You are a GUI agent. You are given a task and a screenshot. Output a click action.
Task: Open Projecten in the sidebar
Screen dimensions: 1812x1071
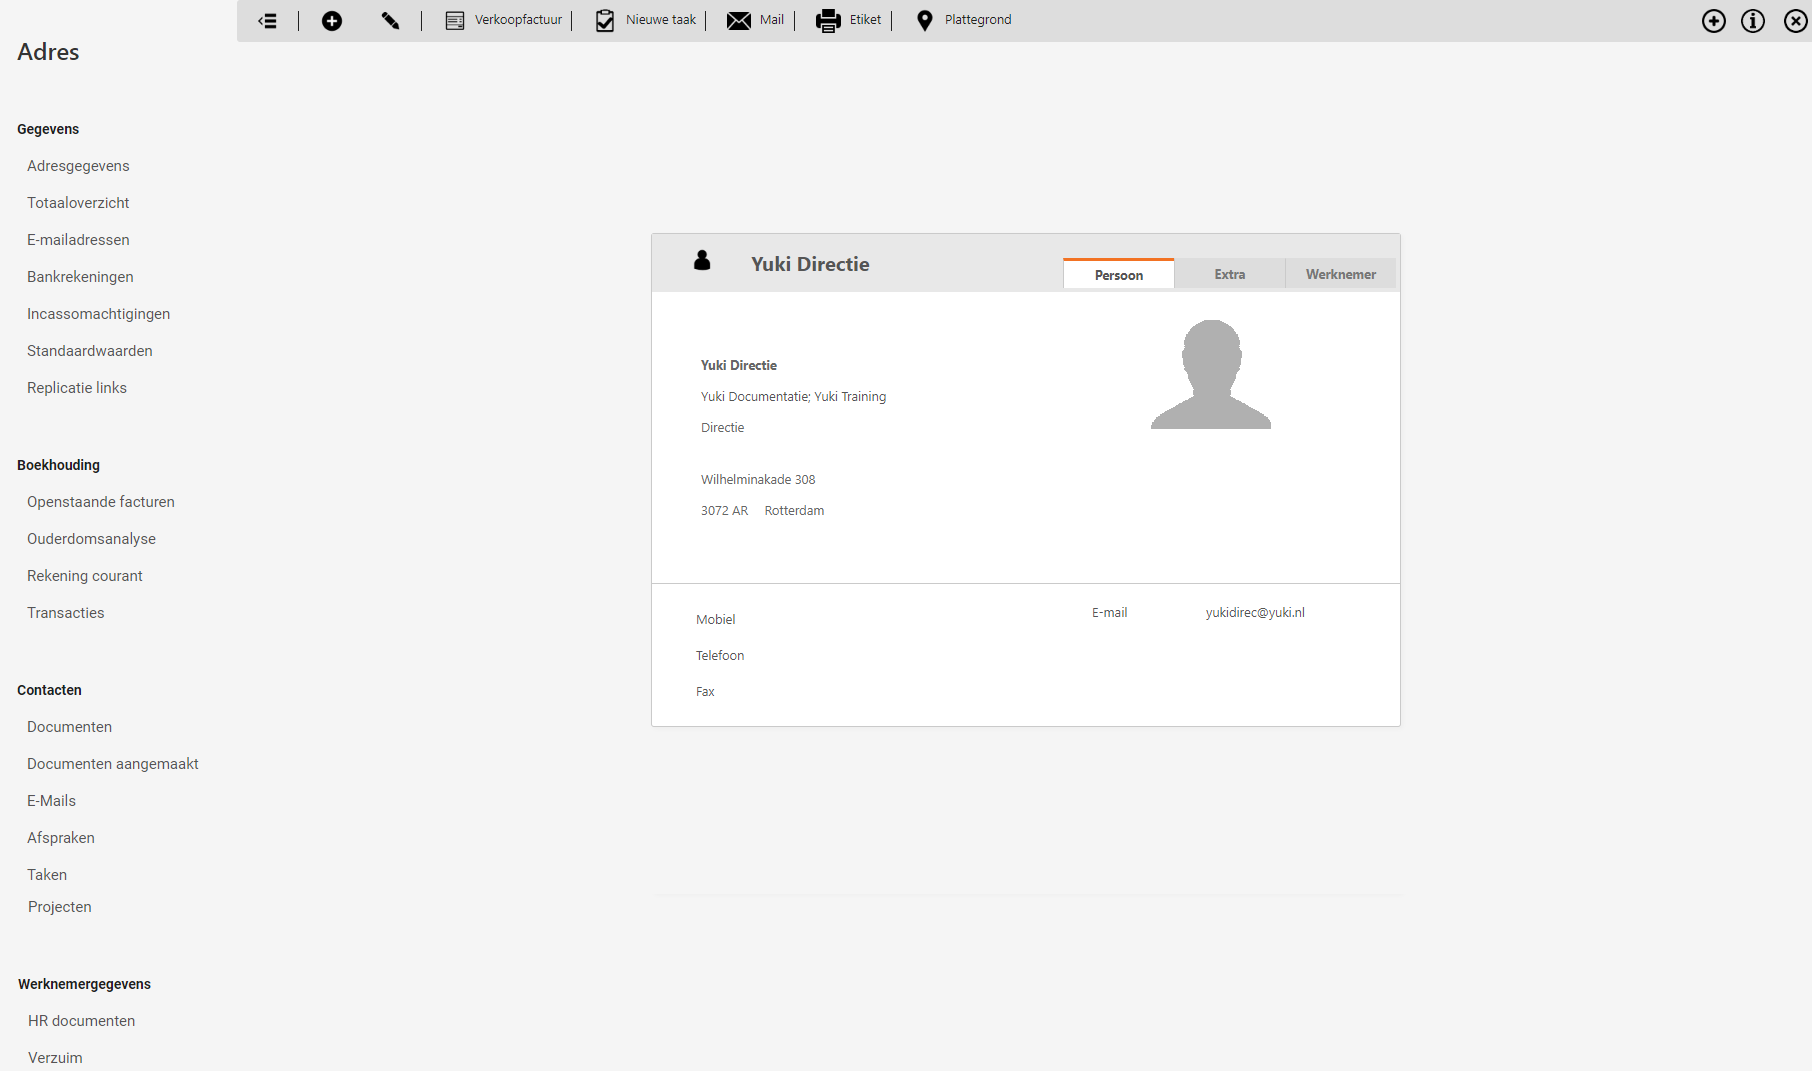[60, 907]
